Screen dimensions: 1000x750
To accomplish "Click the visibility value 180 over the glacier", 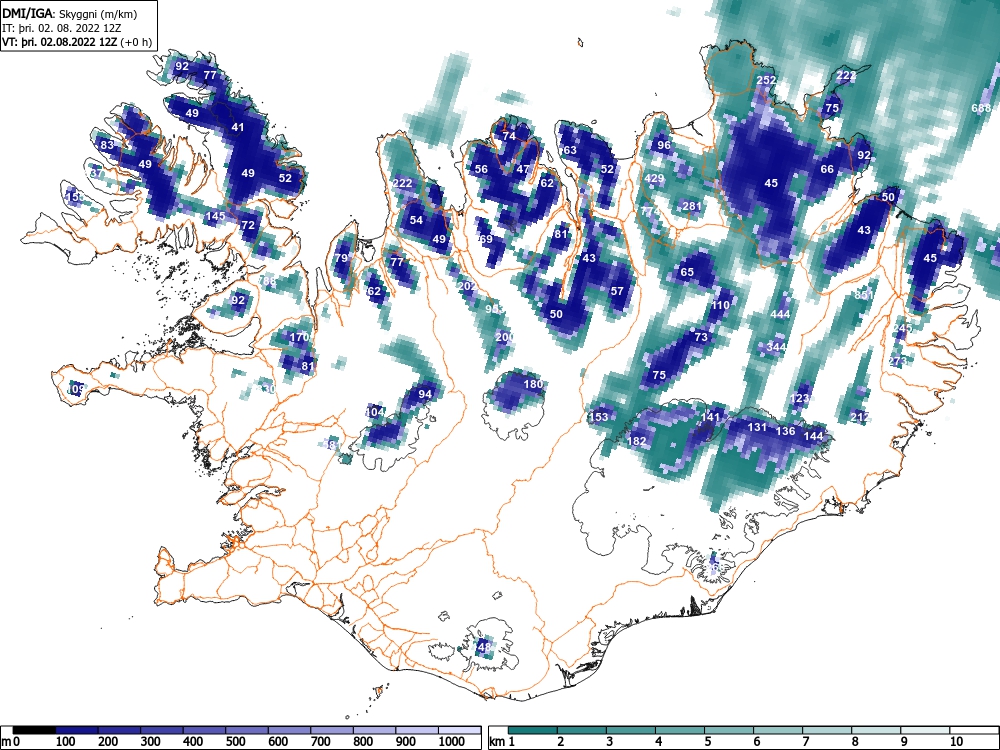I will coord(533,384).
